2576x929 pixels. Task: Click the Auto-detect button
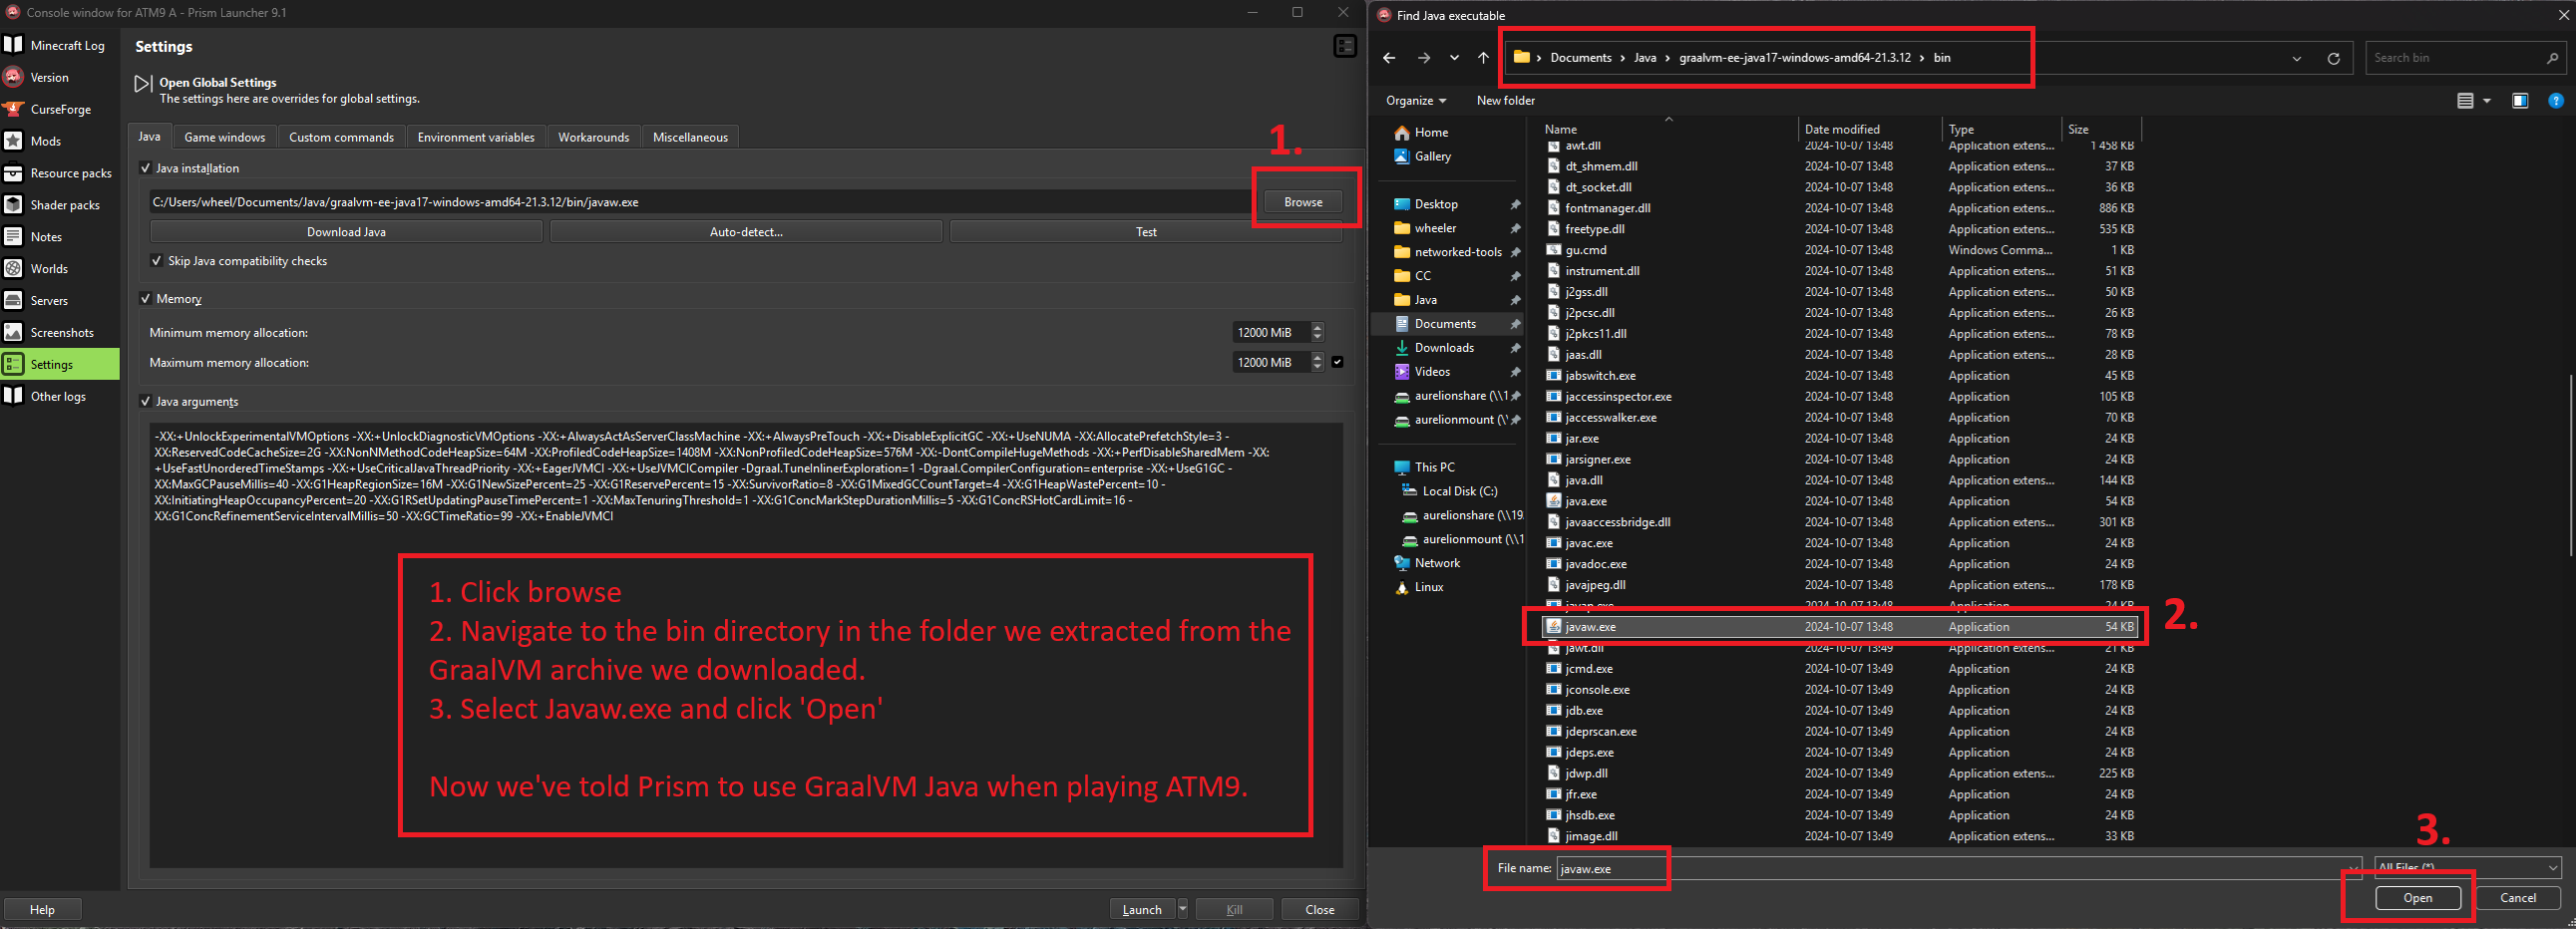746,232
